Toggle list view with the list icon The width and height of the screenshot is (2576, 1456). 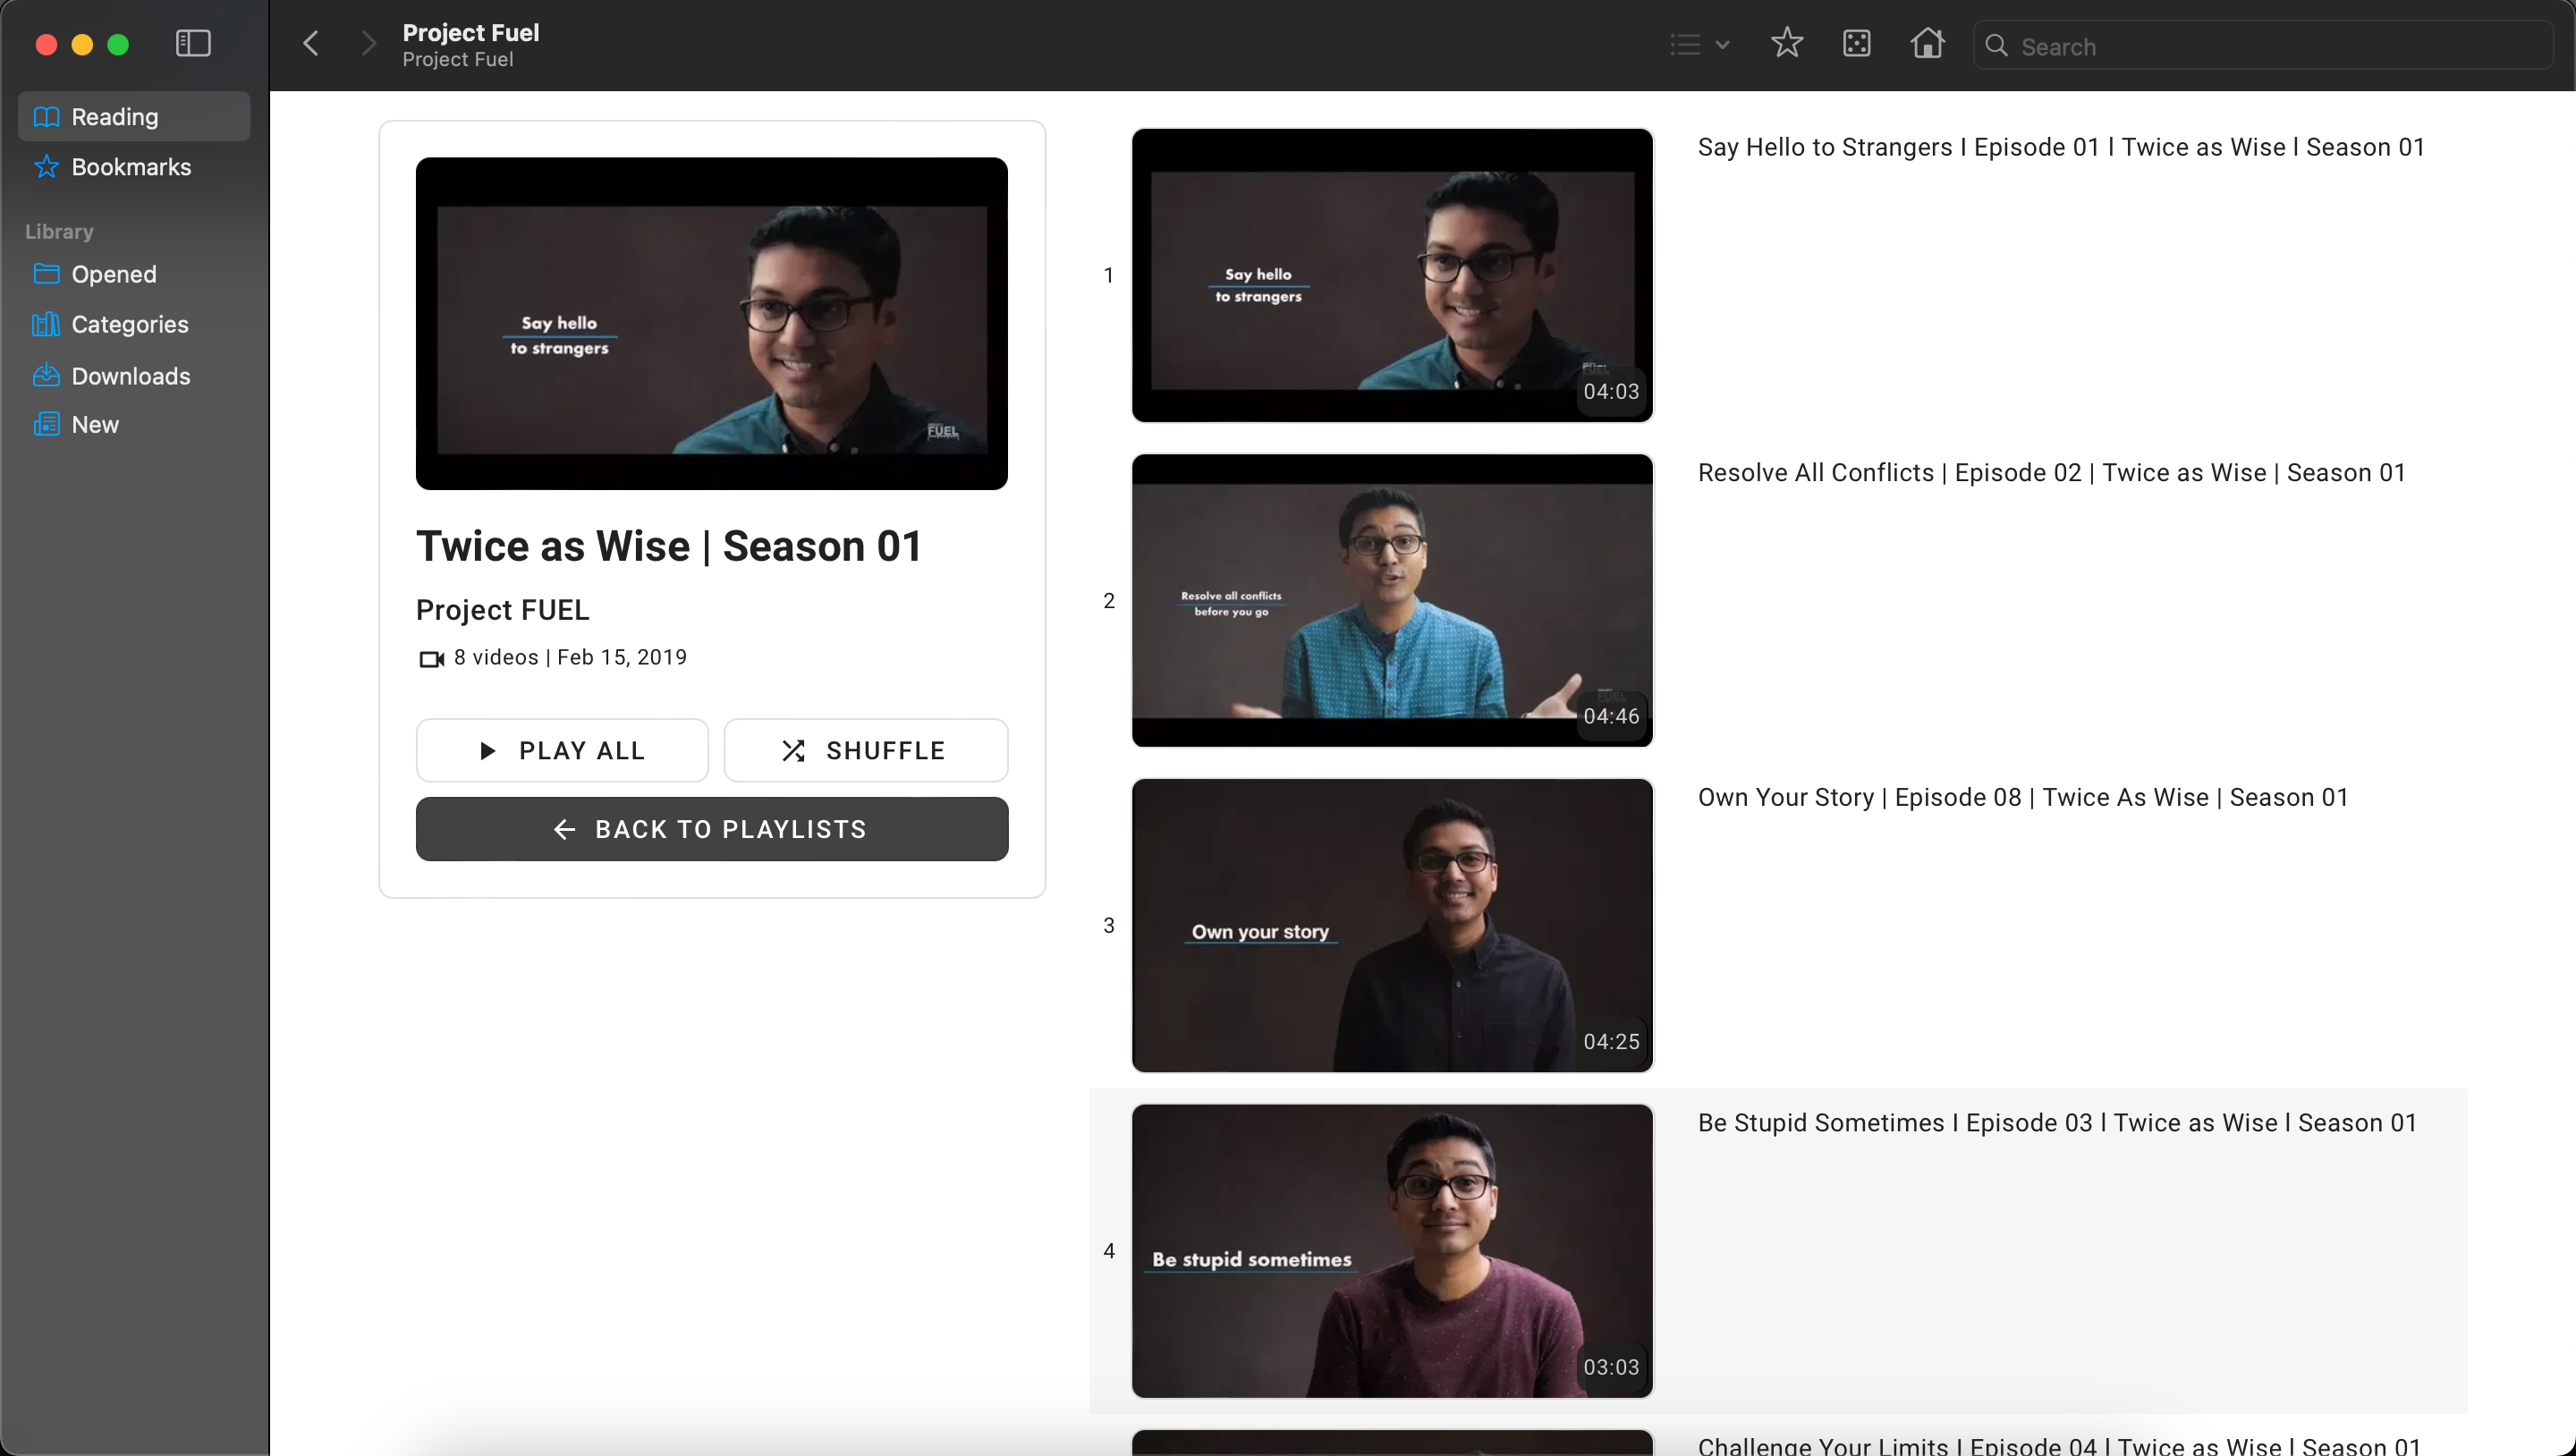(1685, 43)
